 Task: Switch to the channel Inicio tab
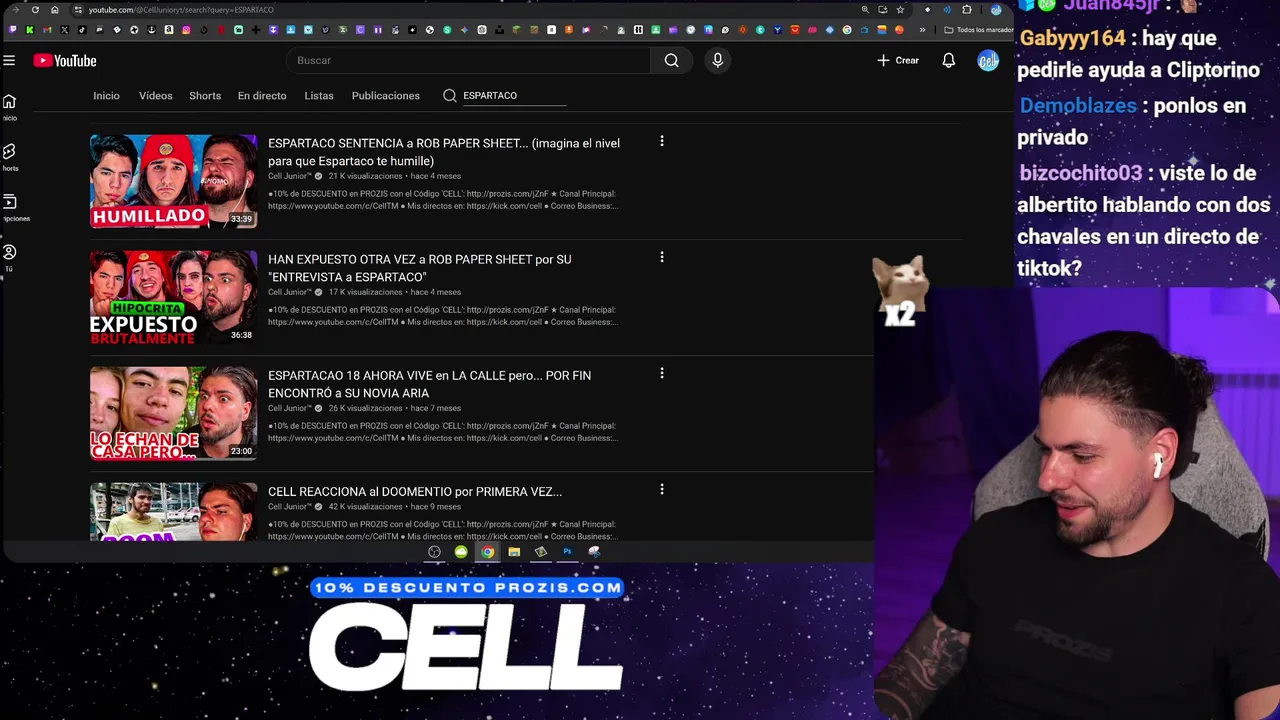106,95
